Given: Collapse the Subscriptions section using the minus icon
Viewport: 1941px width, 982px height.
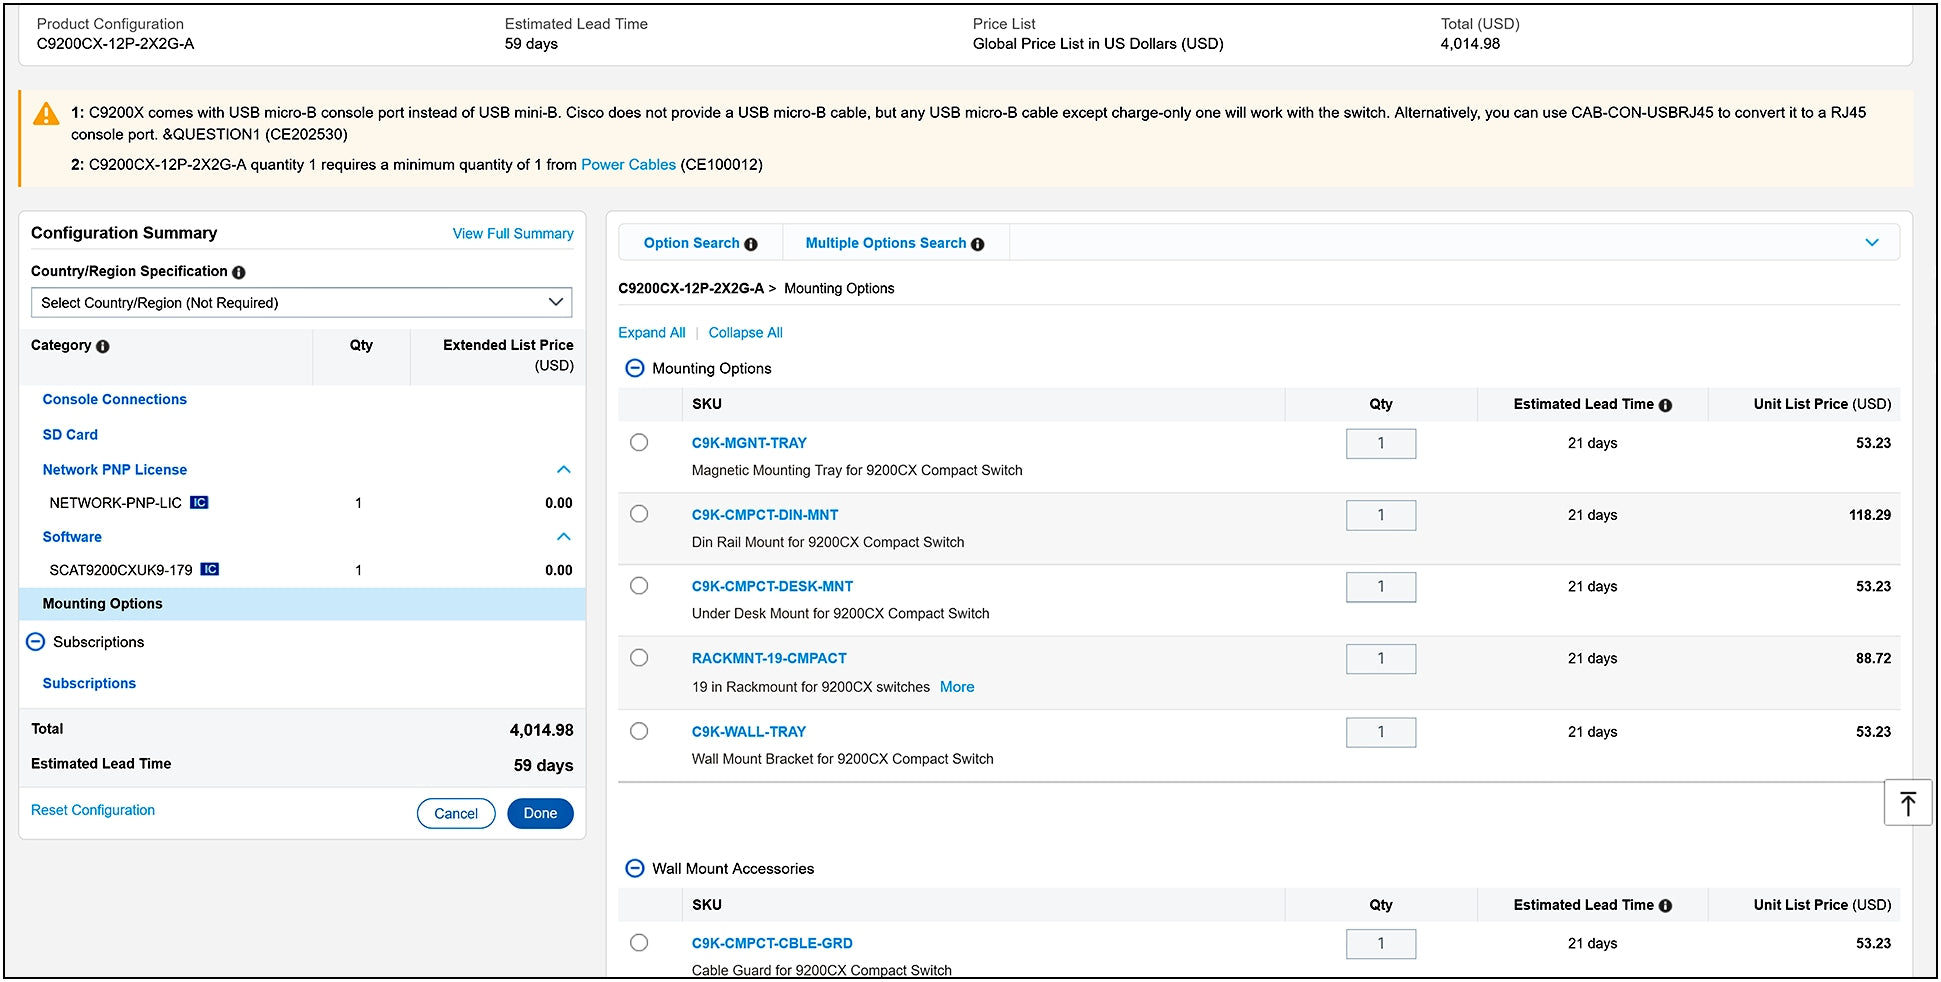Looking at the screenshot, I should (x=35, y=642).
